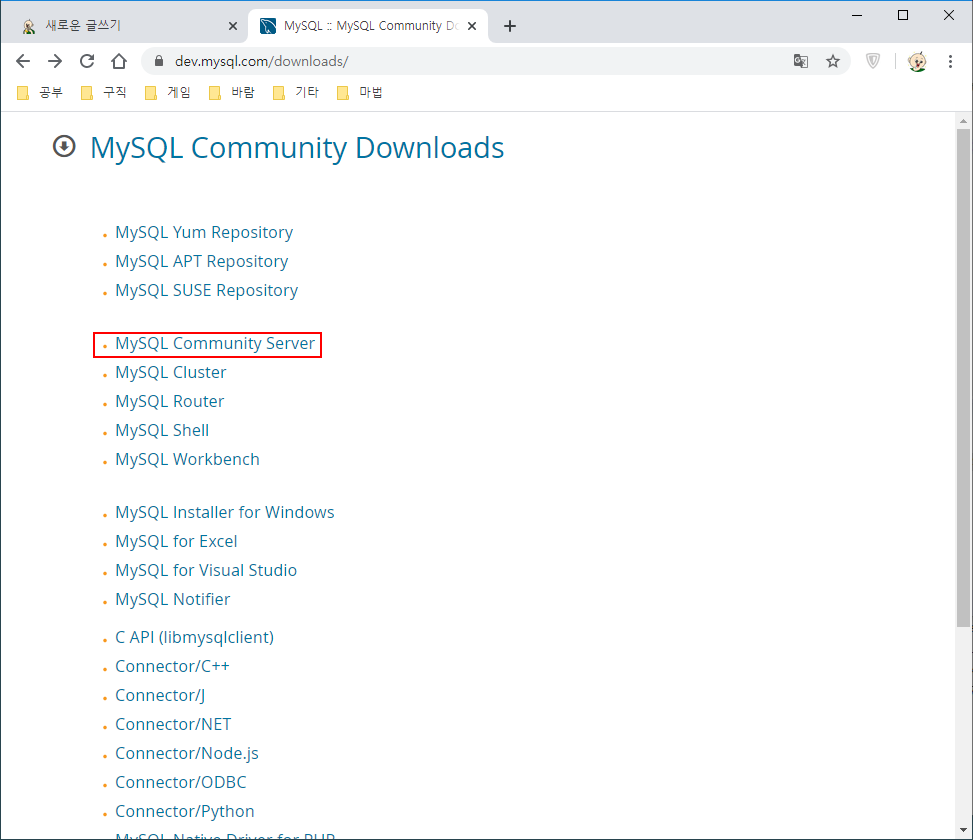973x840 pixels.
Task: Open the browser home page
Action: coord(119,61)
